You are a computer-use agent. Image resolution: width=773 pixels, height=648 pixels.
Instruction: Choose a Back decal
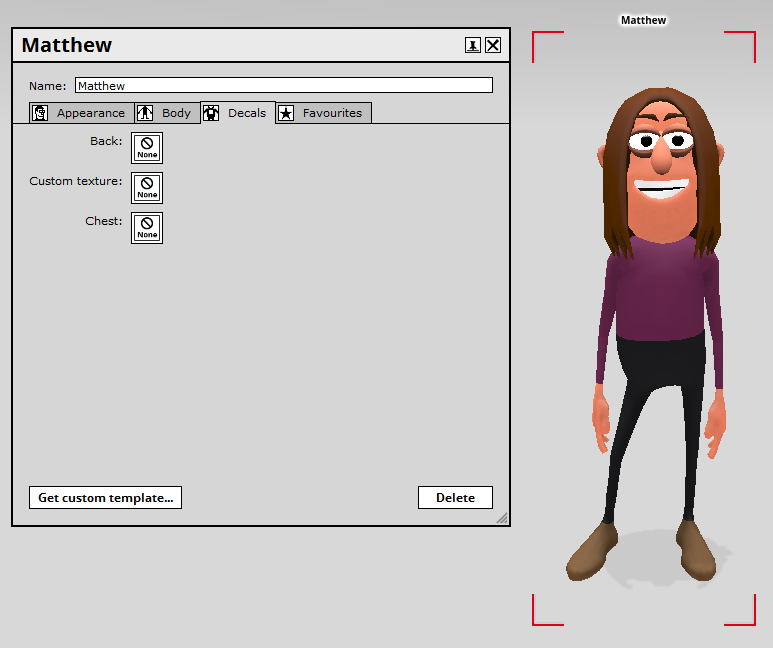(x=147, y=148)
